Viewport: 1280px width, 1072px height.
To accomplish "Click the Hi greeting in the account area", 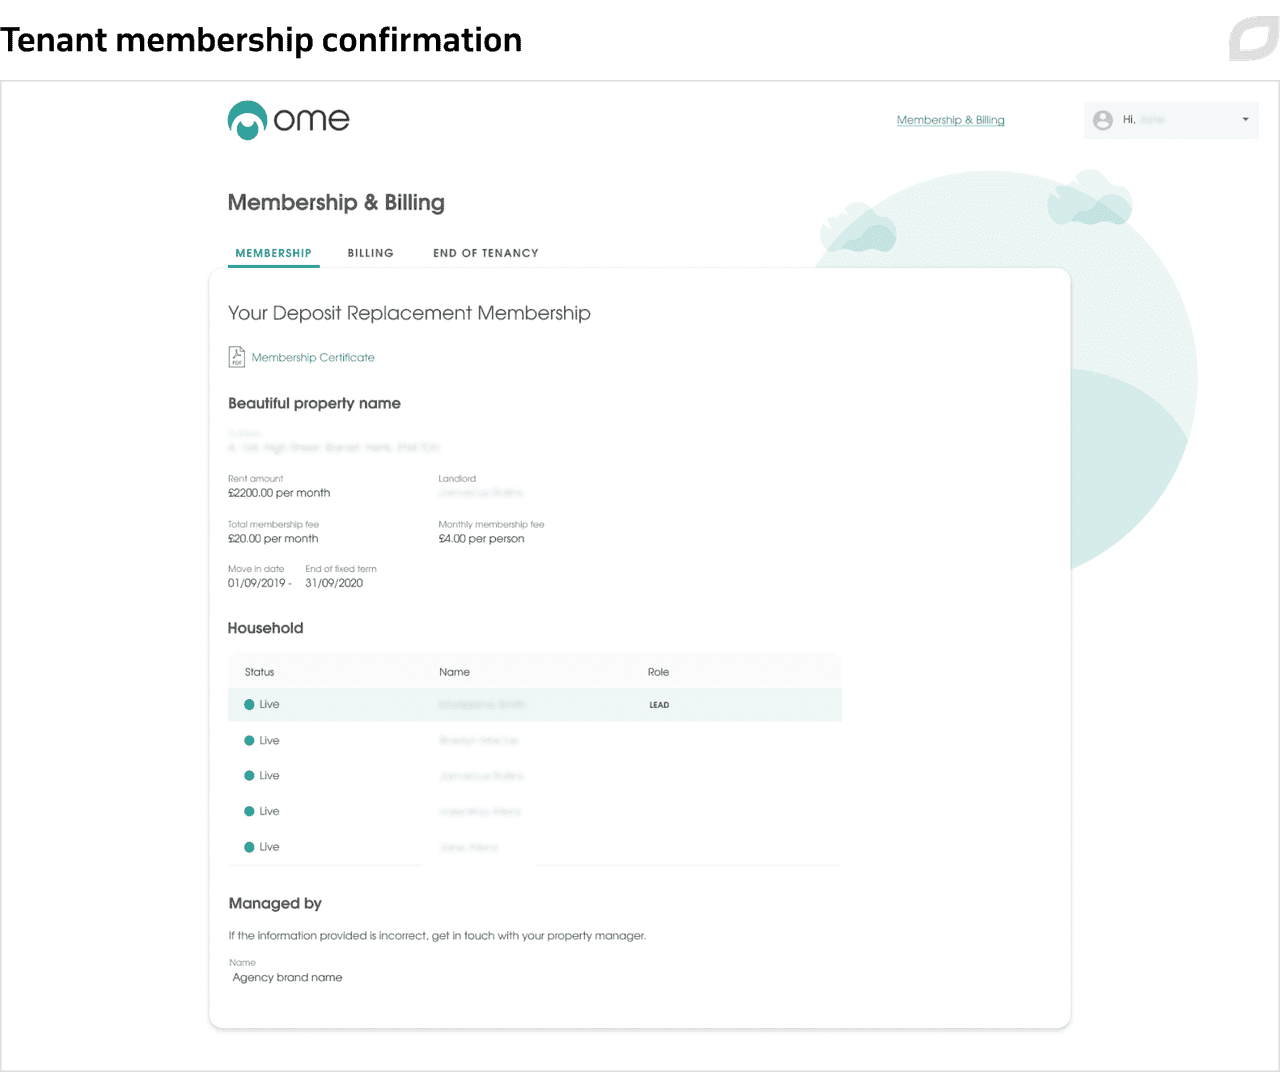I will (x=1131, y=119).
